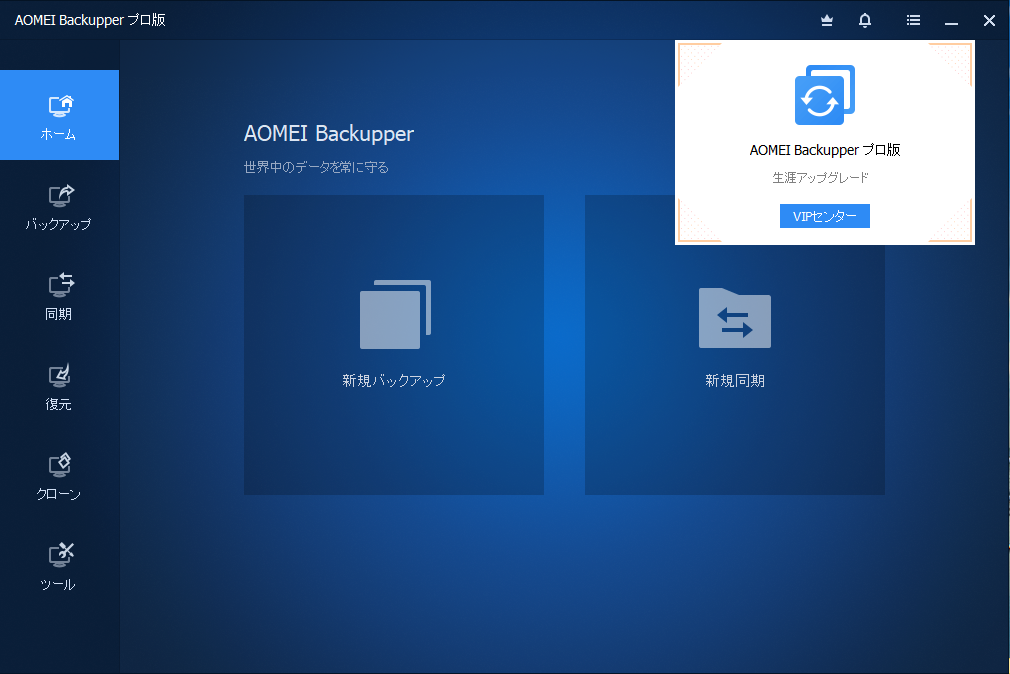
Task: Click the 生涯アップグレード text in popup
Action: click(821, 178)
